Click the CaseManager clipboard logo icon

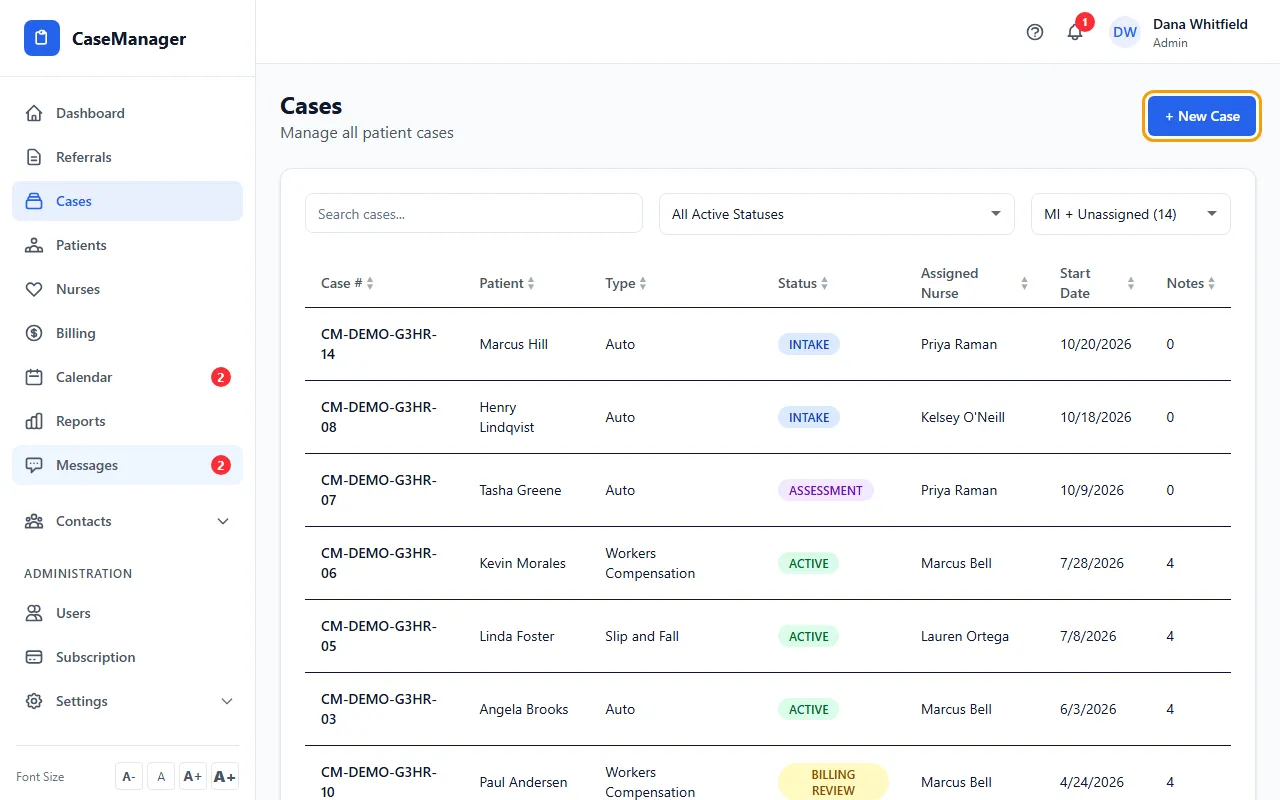pos(42,38)
